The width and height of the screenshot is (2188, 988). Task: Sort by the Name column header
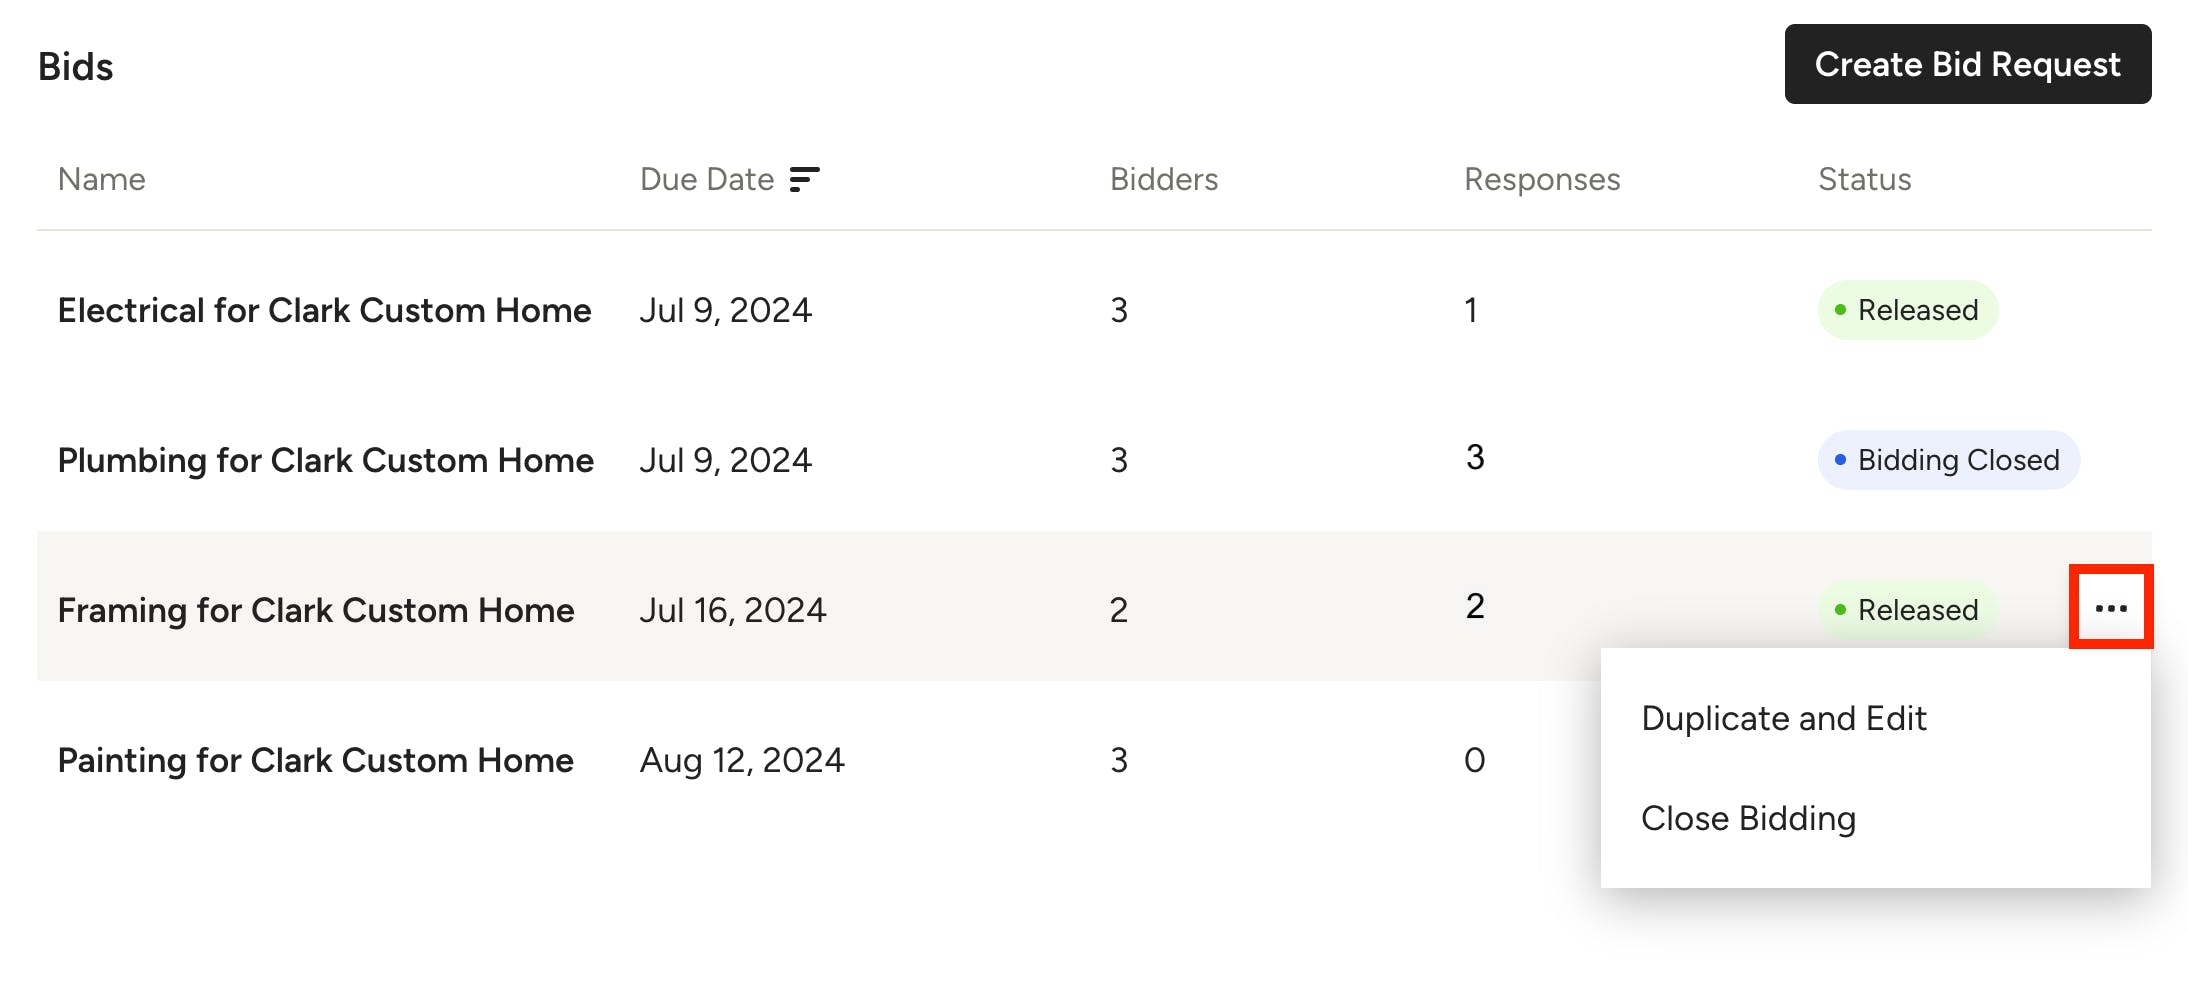click(x=102, y=179)
